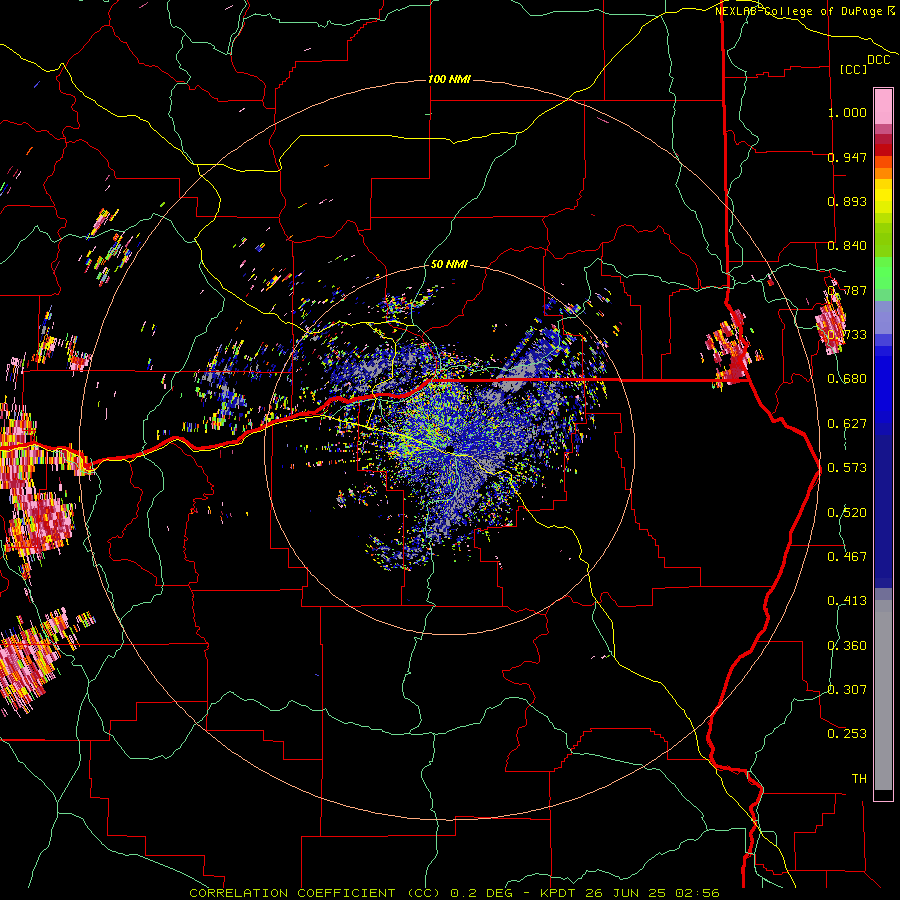
Task: Click the NEXLAB-College of DuPage credit text
Action: click(804, 11)
